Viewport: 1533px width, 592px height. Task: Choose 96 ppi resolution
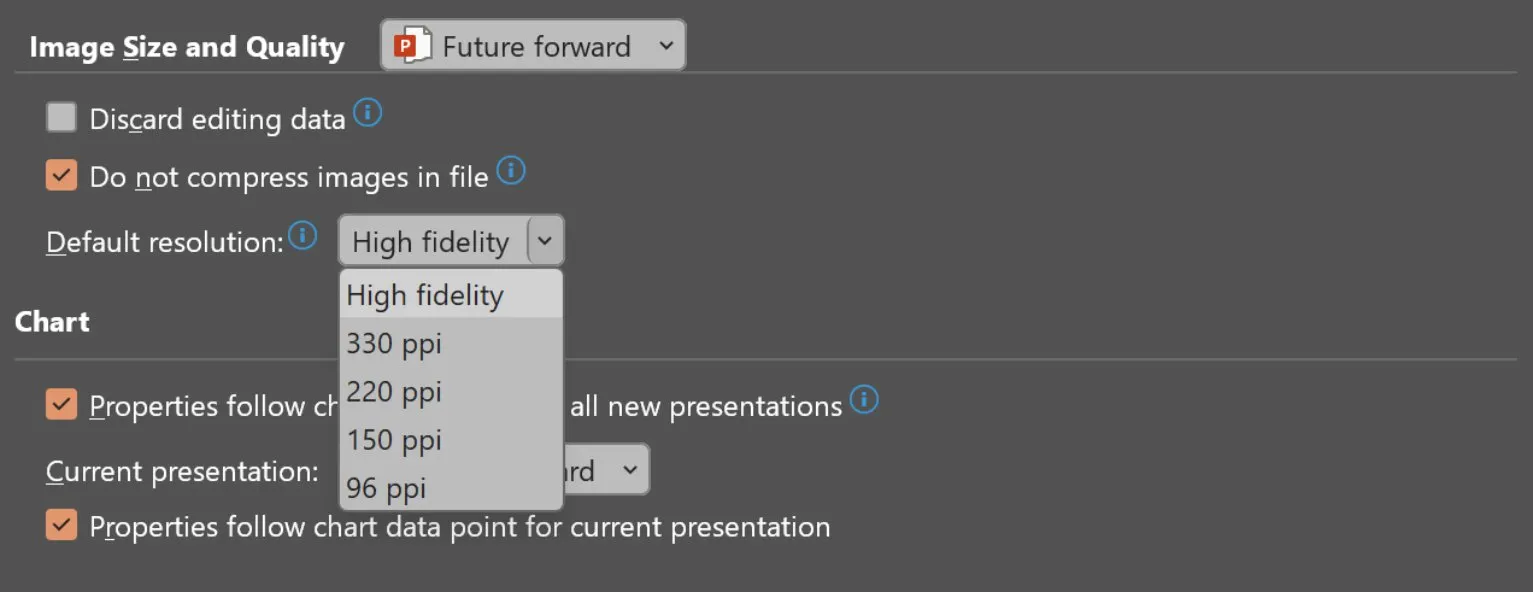click(x=386, y=488)
